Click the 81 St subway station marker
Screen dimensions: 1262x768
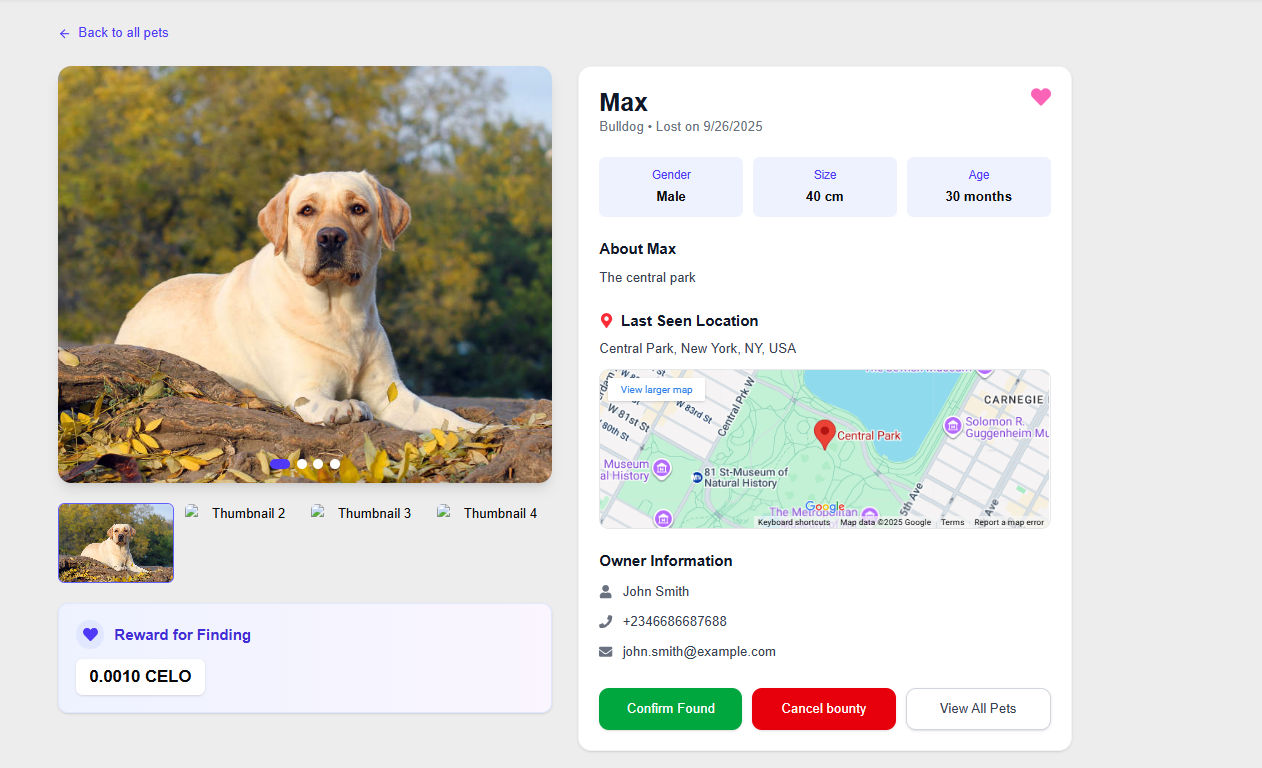[697, 478]
